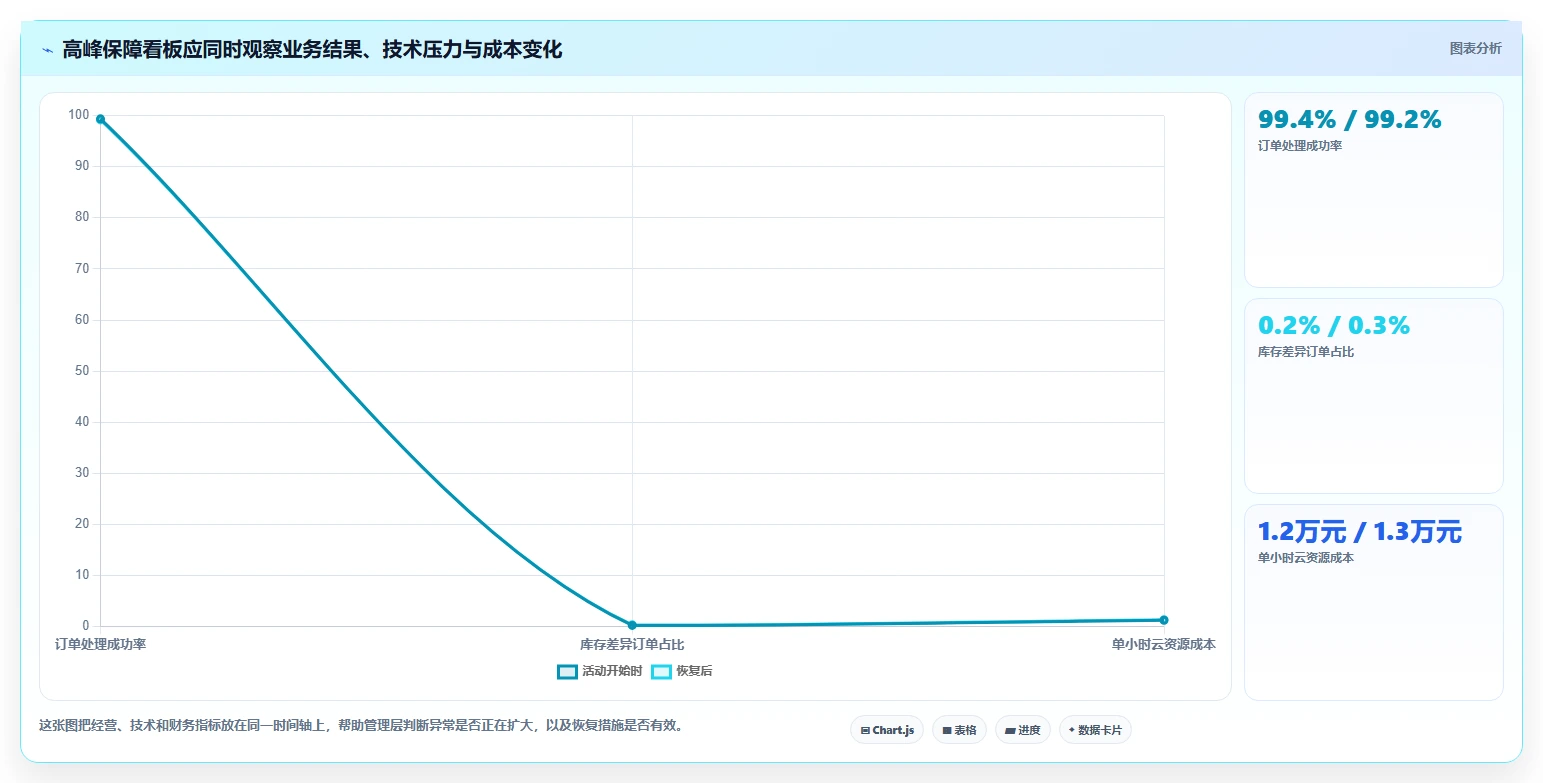The height and width of the screenshot is (783, 1543).
Task: Select the Chart.js tag
Action: click(x=887, y=730)
